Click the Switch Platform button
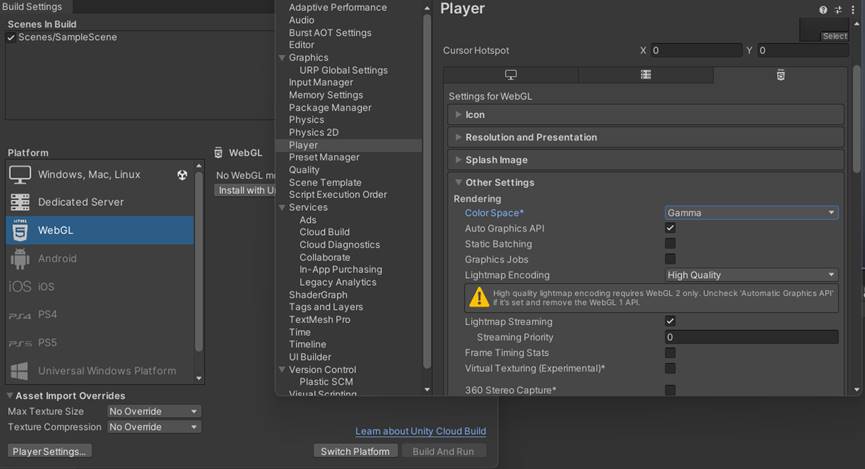865x469 pixels. pos(355,451)
